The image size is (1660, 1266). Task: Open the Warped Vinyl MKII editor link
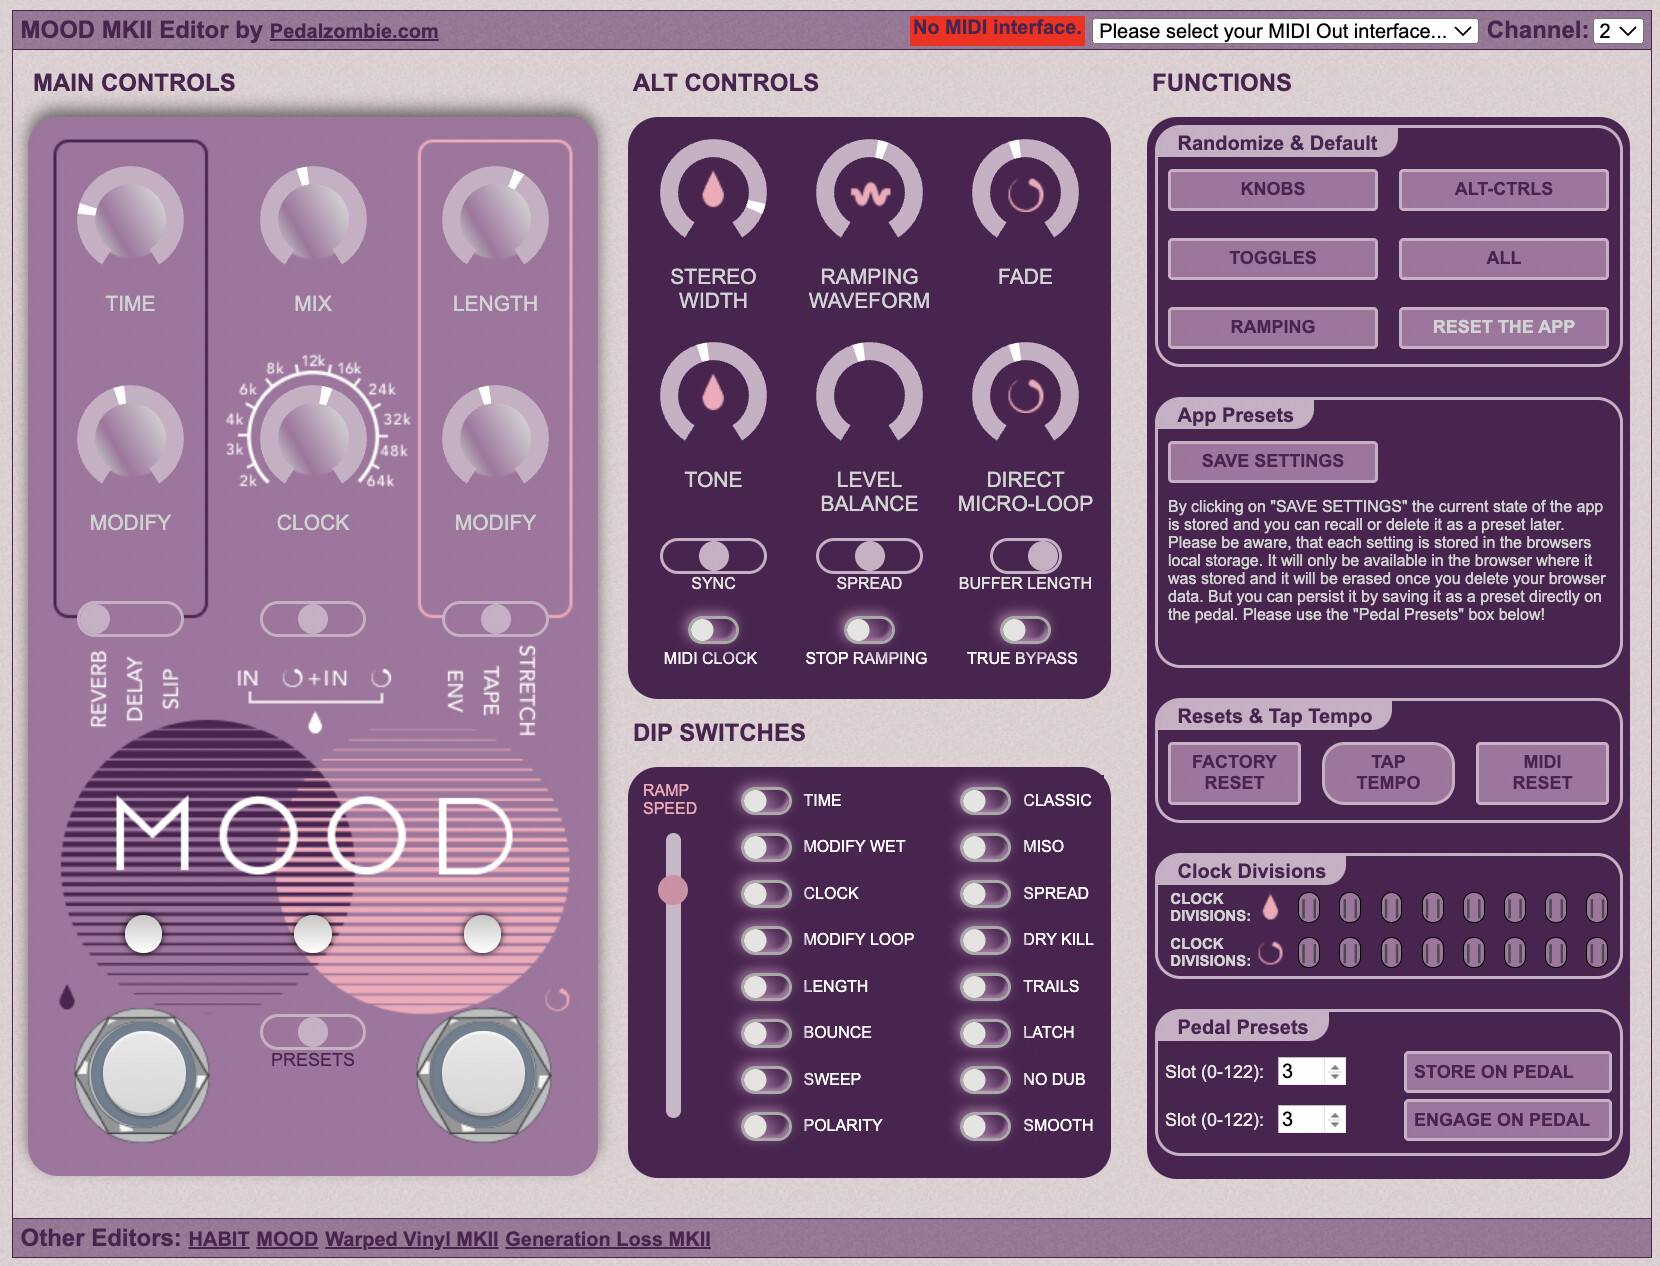point(411,1239)
